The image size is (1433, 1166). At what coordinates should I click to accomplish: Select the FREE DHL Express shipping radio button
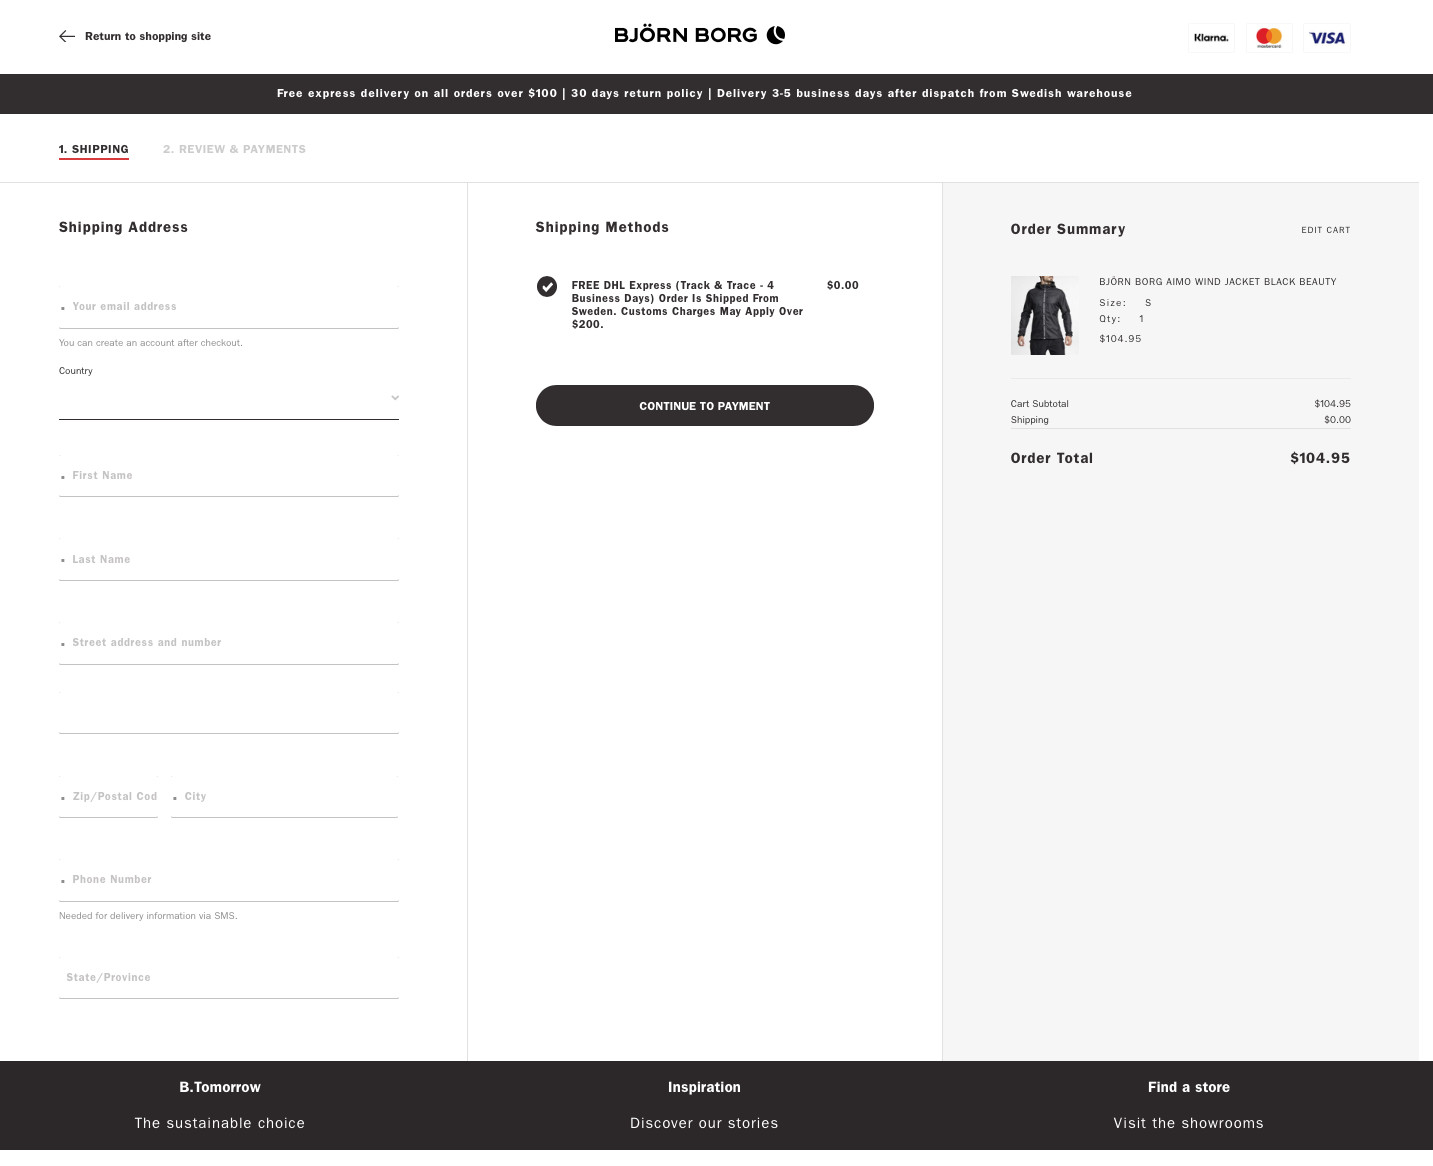pos(547,287)
